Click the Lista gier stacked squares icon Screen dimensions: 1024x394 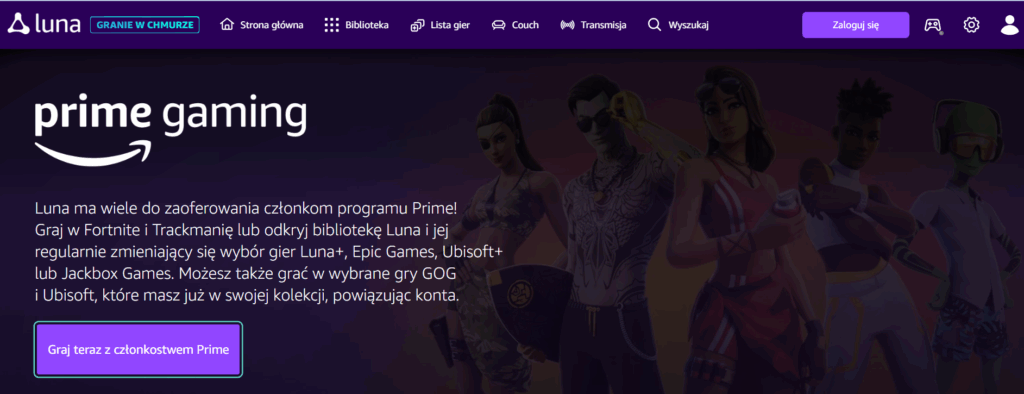pos(417,25)
